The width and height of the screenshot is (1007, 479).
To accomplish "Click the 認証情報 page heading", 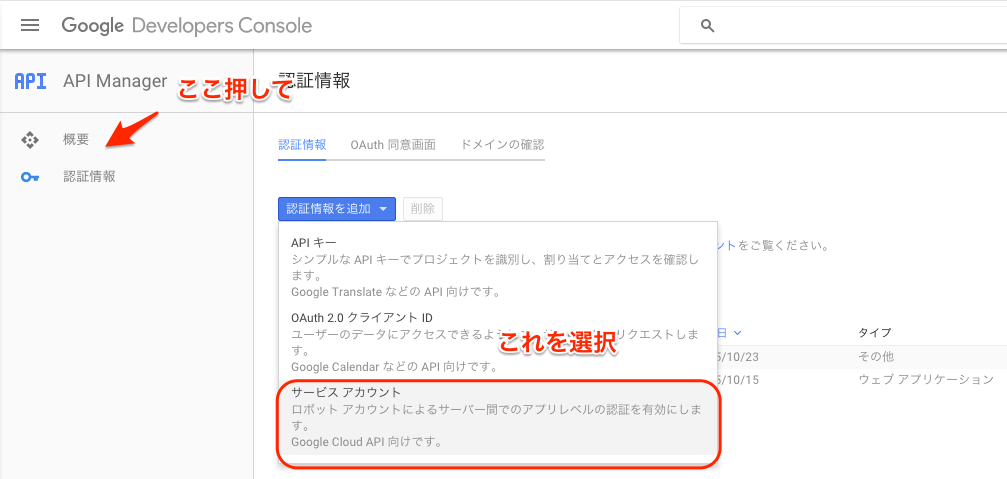I will click(x=315, y=81).
